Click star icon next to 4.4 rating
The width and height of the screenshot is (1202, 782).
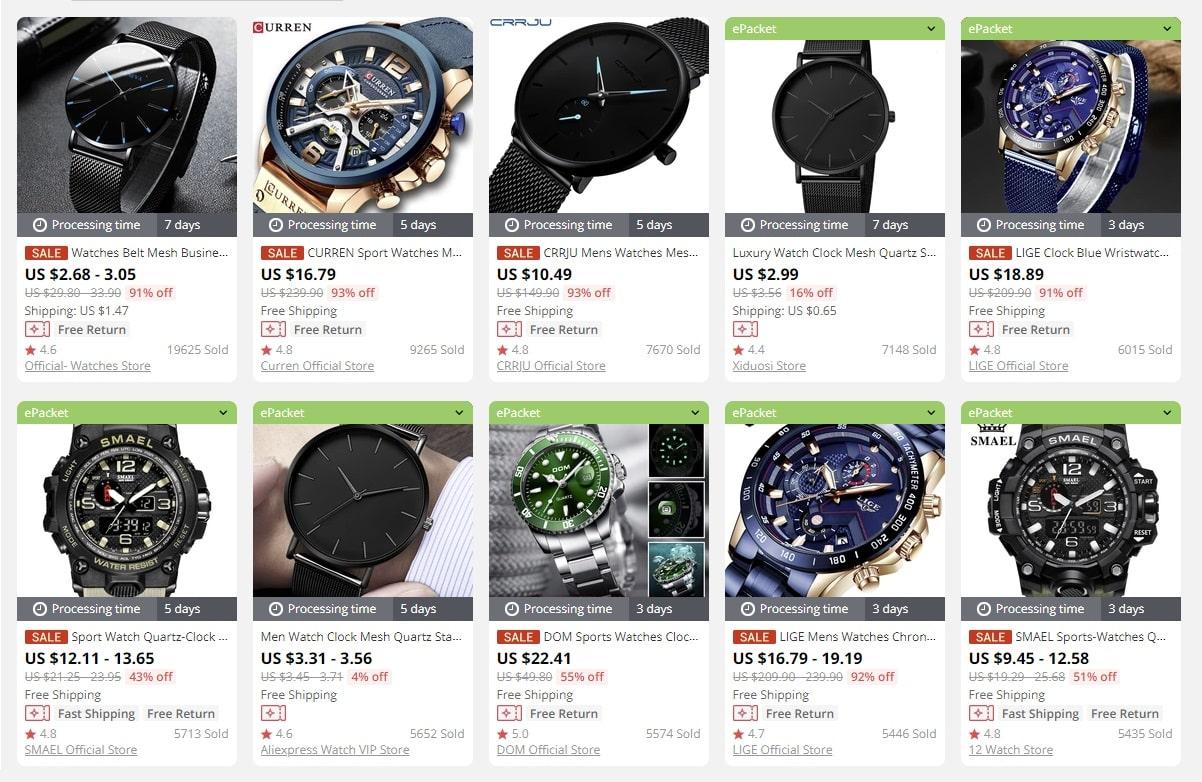click(738, 350)
